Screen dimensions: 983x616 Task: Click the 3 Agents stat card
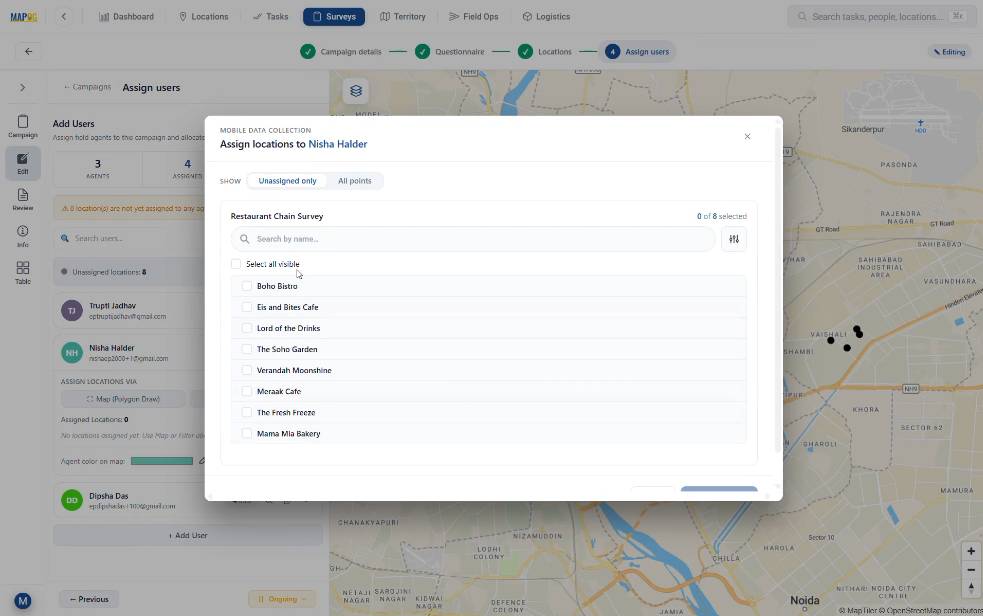[98, 169]
